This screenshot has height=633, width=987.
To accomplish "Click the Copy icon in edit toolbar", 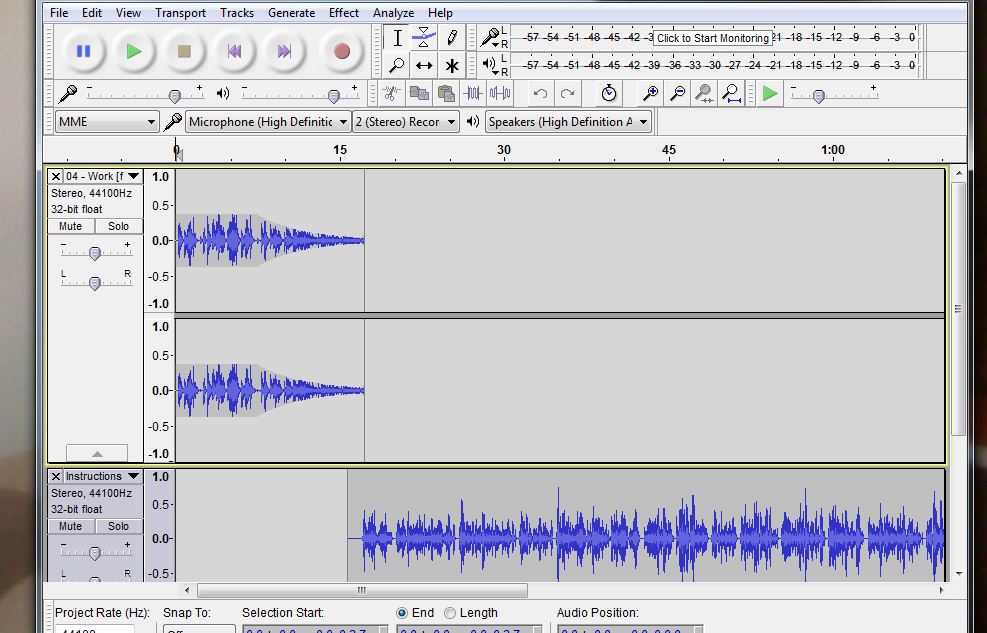I will pos(419,94).
